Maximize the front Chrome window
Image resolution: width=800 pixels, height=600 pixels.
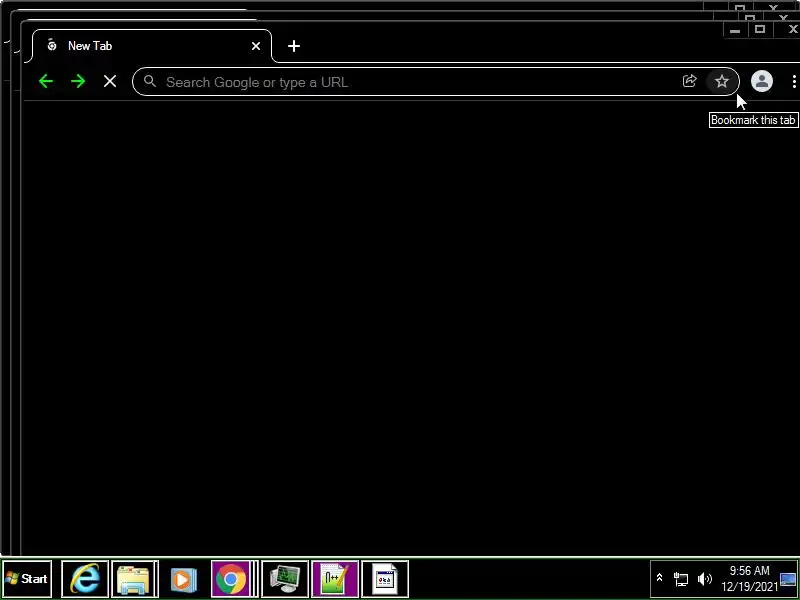[760, 30]
